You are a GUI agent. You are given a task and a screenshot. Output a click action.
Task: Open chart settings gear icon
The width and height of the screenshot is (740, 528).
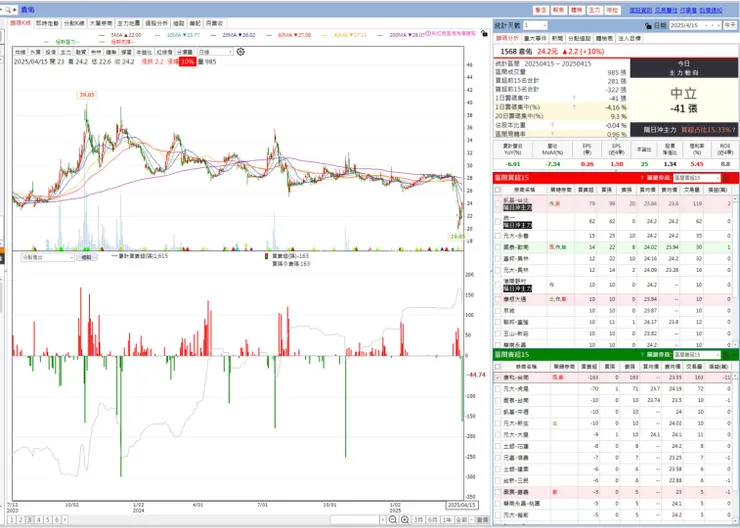coord(240,52)
